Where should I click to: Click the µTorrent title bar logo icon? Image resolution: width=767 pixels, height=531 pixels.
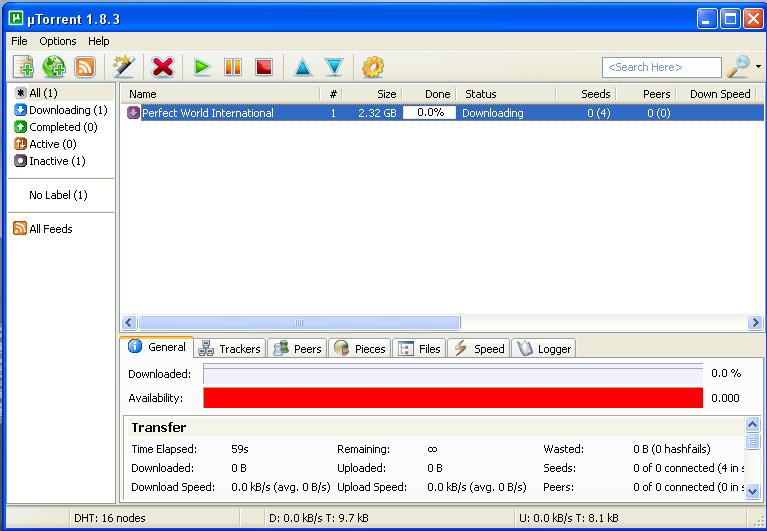(x=16, y=19)
